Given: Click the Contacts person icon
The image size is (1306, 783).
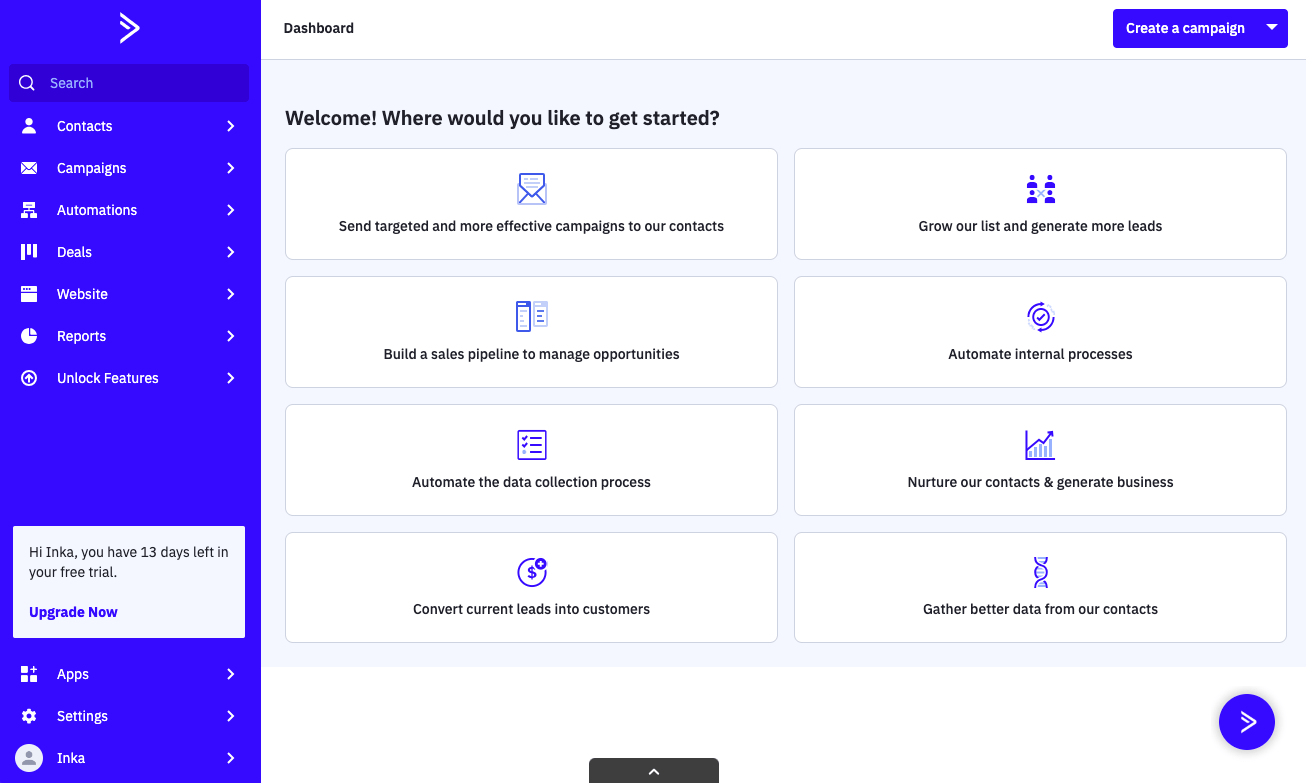Looking at the screenshot, I should [x=29, y=126].
